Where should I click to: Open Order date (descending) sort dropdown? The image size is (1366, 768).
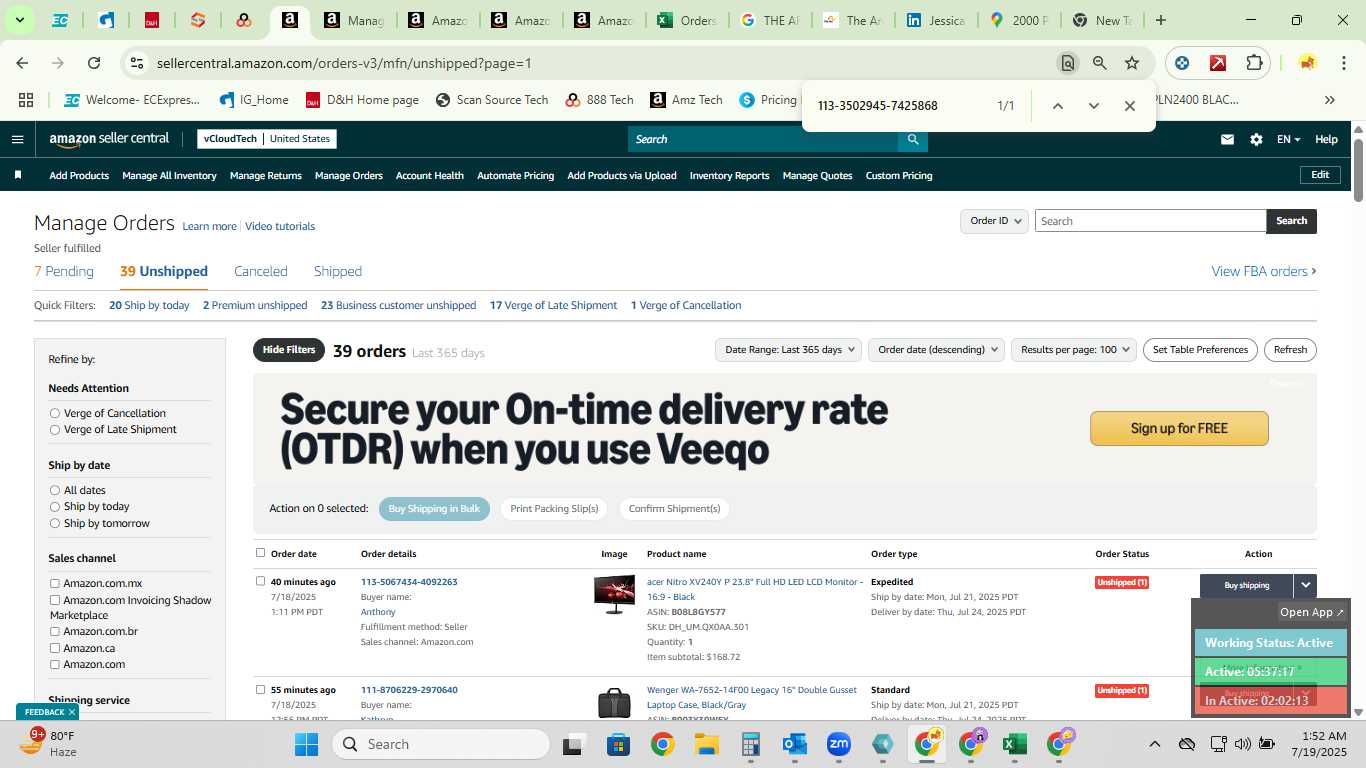pyautogui.click(x=937, y=349)
